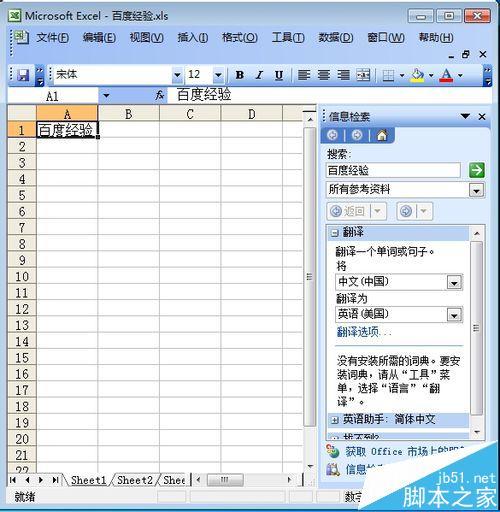Center align text

tap(323, 75)
